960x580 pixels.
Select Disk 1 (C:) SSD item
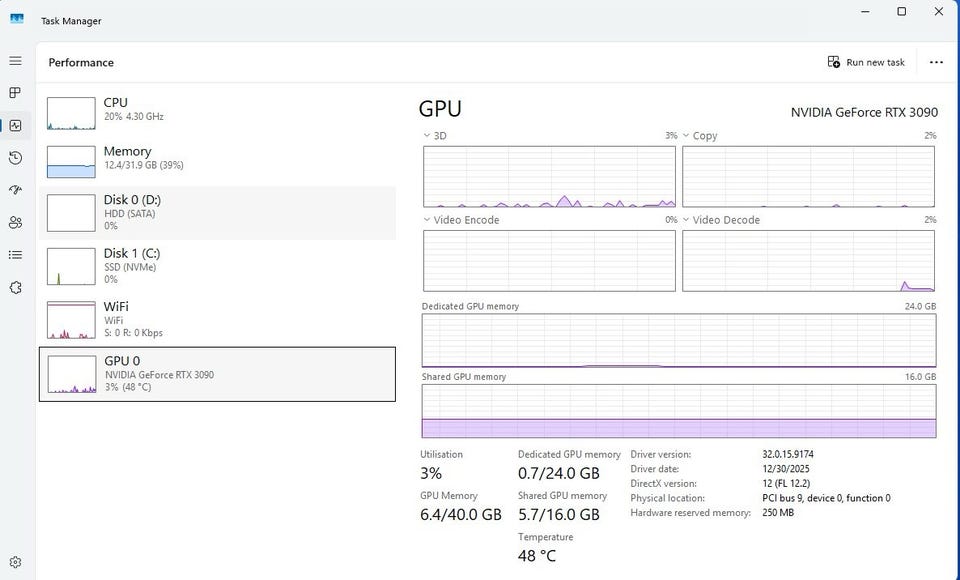(x=217, y=265)
